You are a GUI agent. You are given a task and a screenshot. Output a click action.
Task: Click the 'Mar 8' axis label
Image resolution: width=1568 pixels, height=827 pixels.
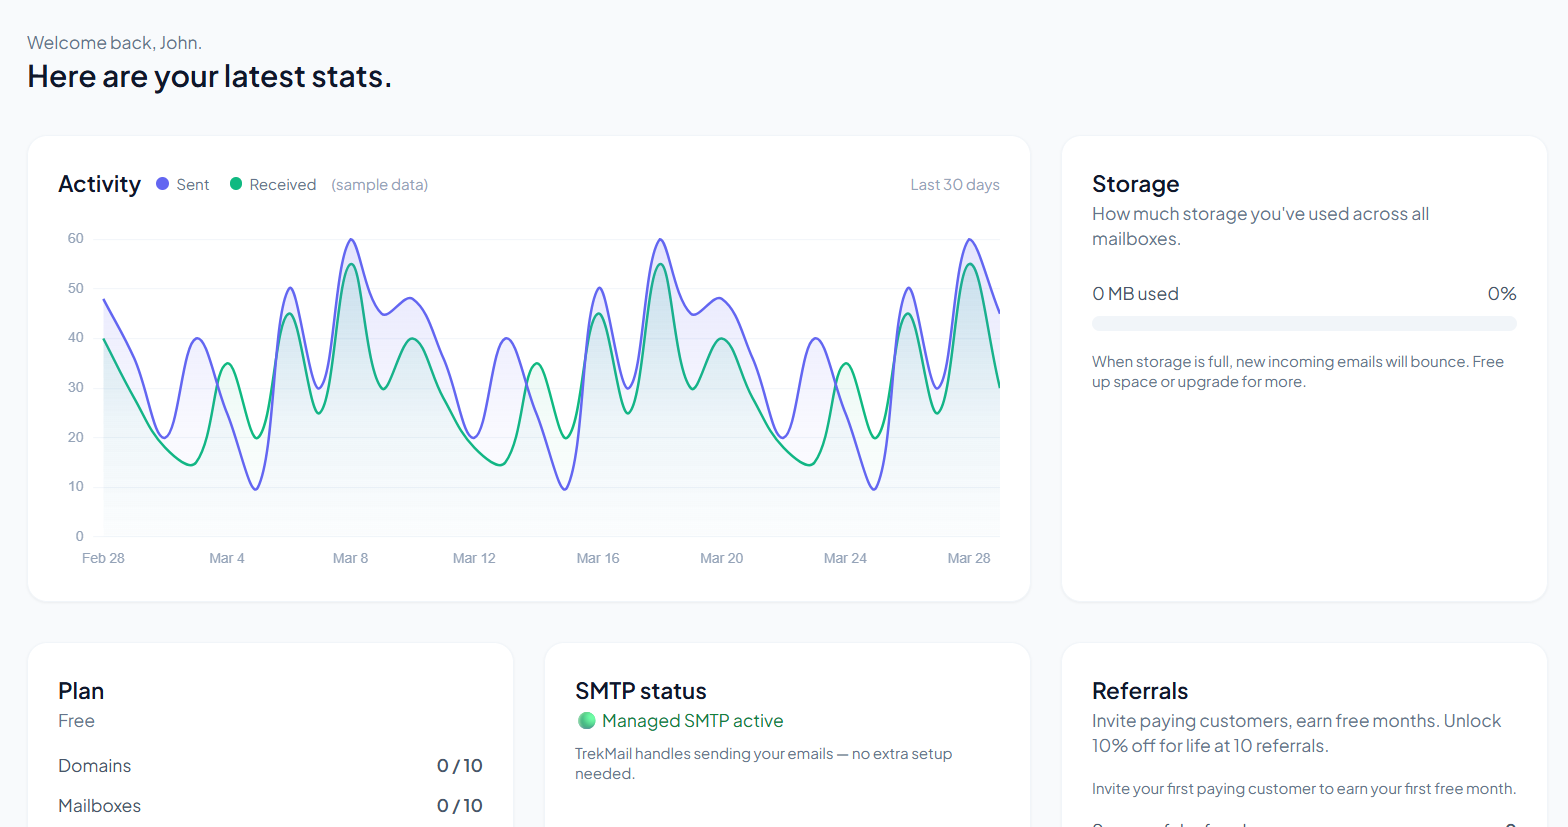pyautogui.click(x=351, y=558)
